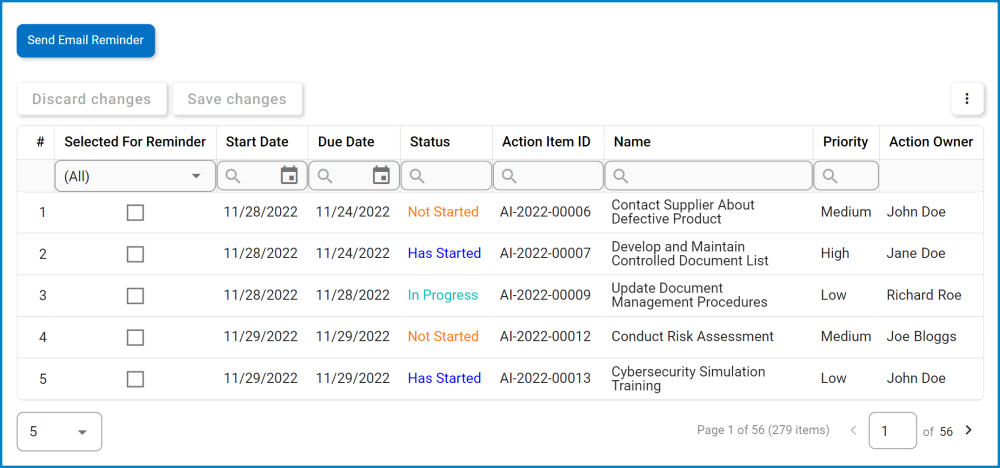
Task: Select row 3 for reminder
Action: [x=135, y=296]
